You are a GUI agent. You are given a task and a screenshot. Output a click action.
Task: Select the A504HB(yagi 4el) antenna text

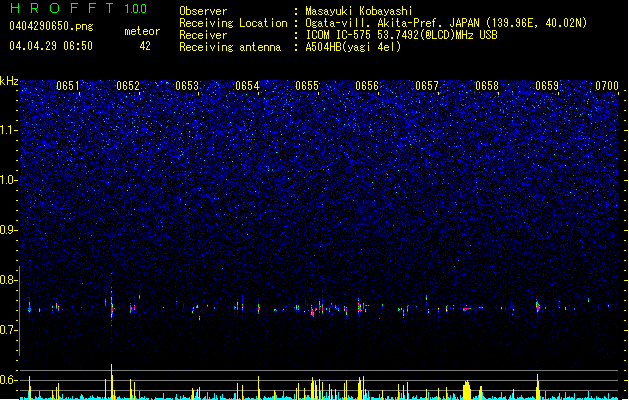pos(353,47)
